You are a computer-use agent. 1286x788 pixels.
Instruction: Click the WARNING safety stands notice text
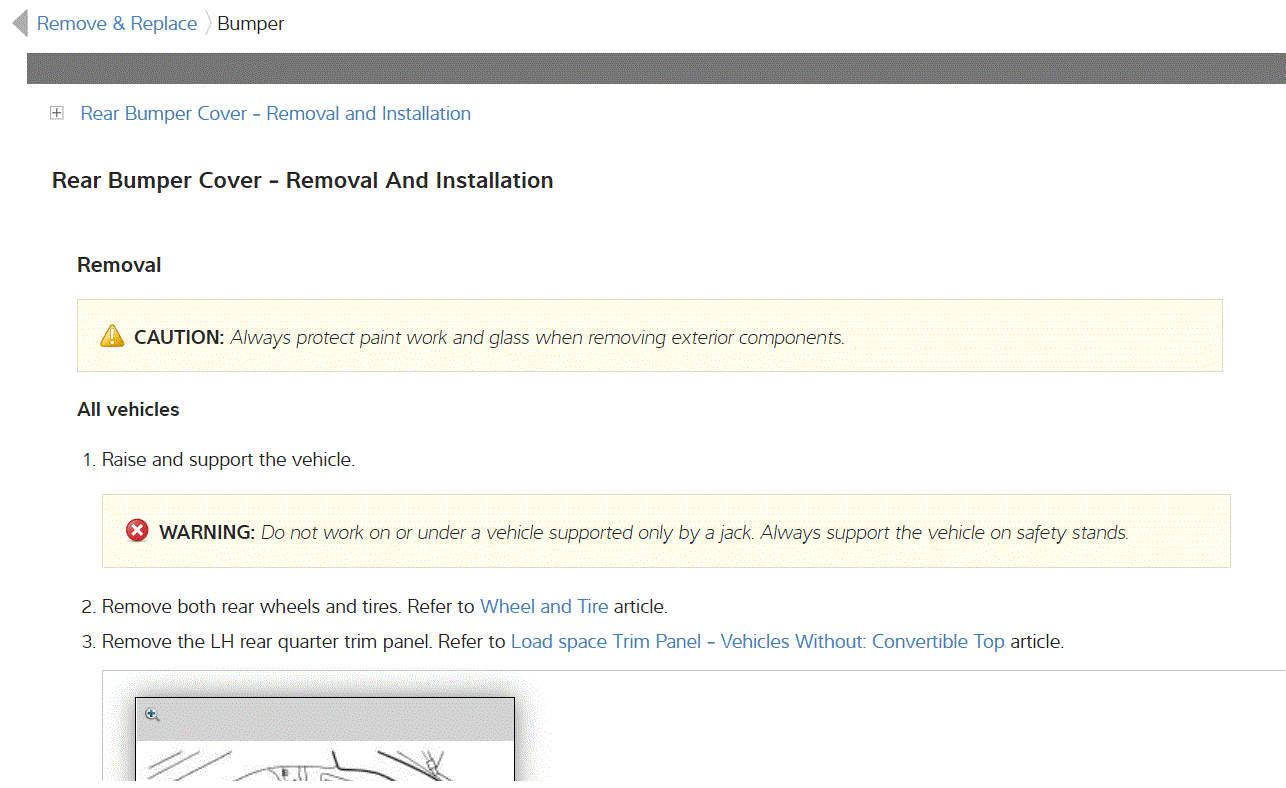694,533
